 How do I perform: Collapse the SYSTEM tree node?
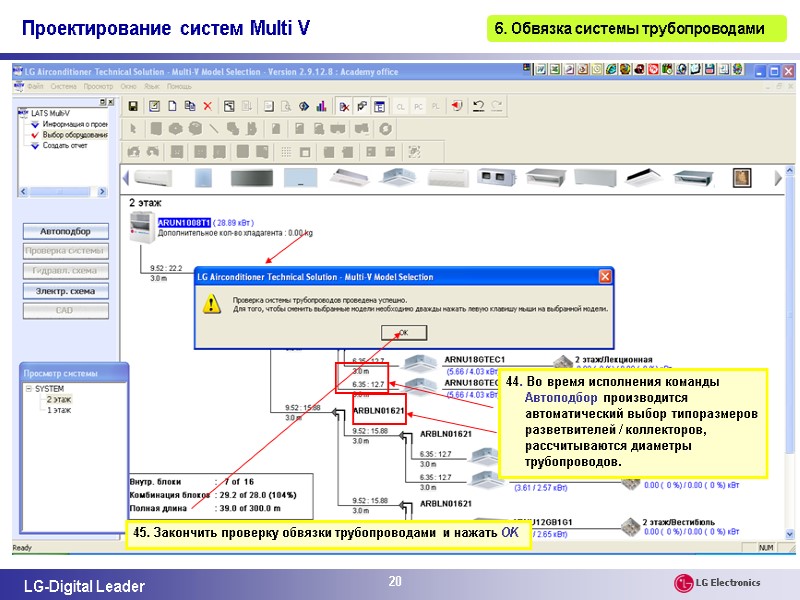point(29,389)
